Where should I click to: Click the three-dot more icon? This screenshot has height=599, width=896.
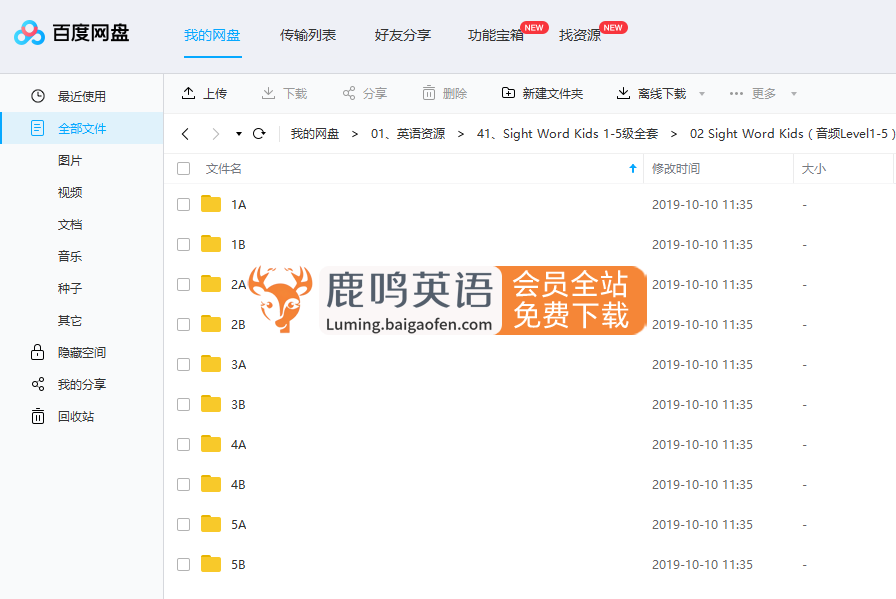pyautogui.click(x=736, y=93)
